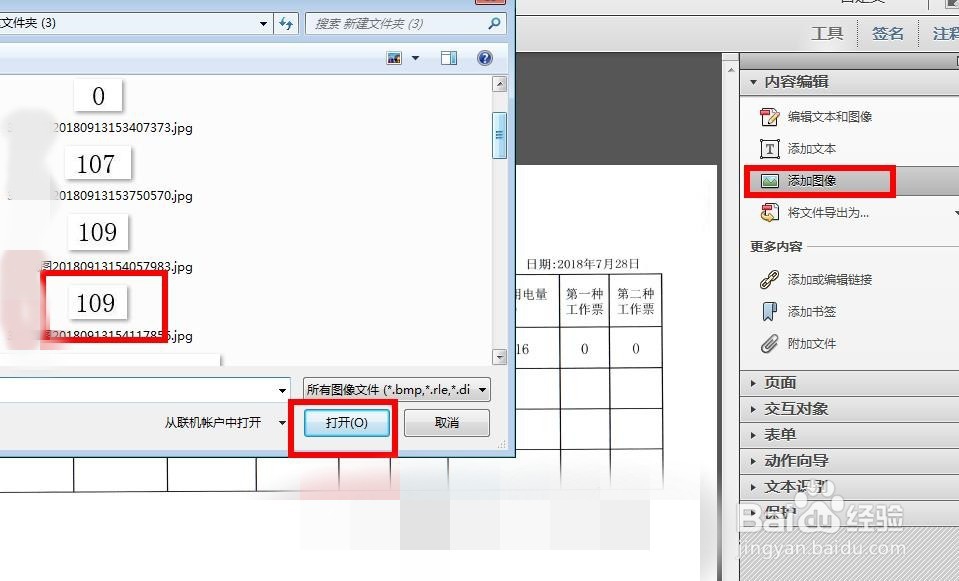The height and width of the screenshot is (581, 959).
Task: Click the change view icon in dialog
Action: pyautogui.click(x=394, y=58)
